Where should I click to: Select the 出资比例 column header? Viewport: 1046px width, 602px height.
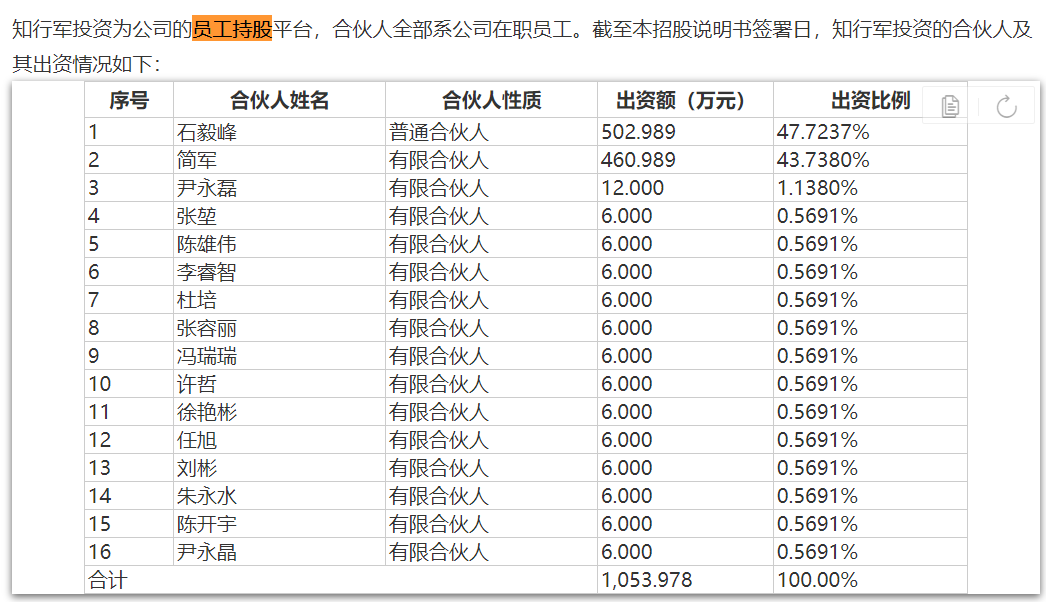pos(870,100)
